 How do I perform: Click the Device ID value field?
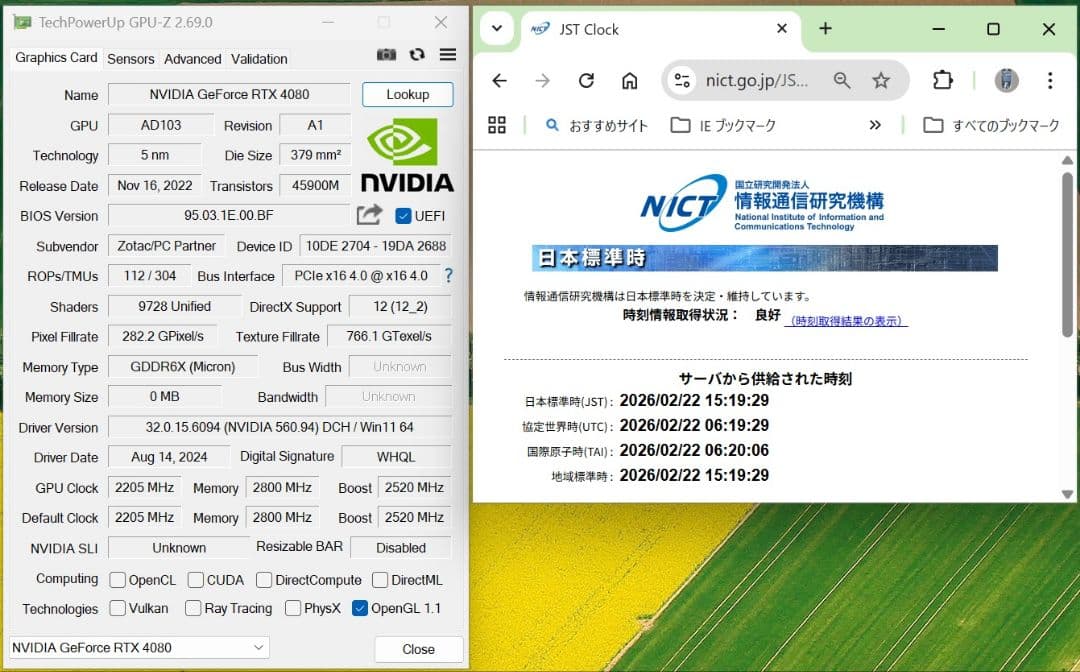pos(375,246)
